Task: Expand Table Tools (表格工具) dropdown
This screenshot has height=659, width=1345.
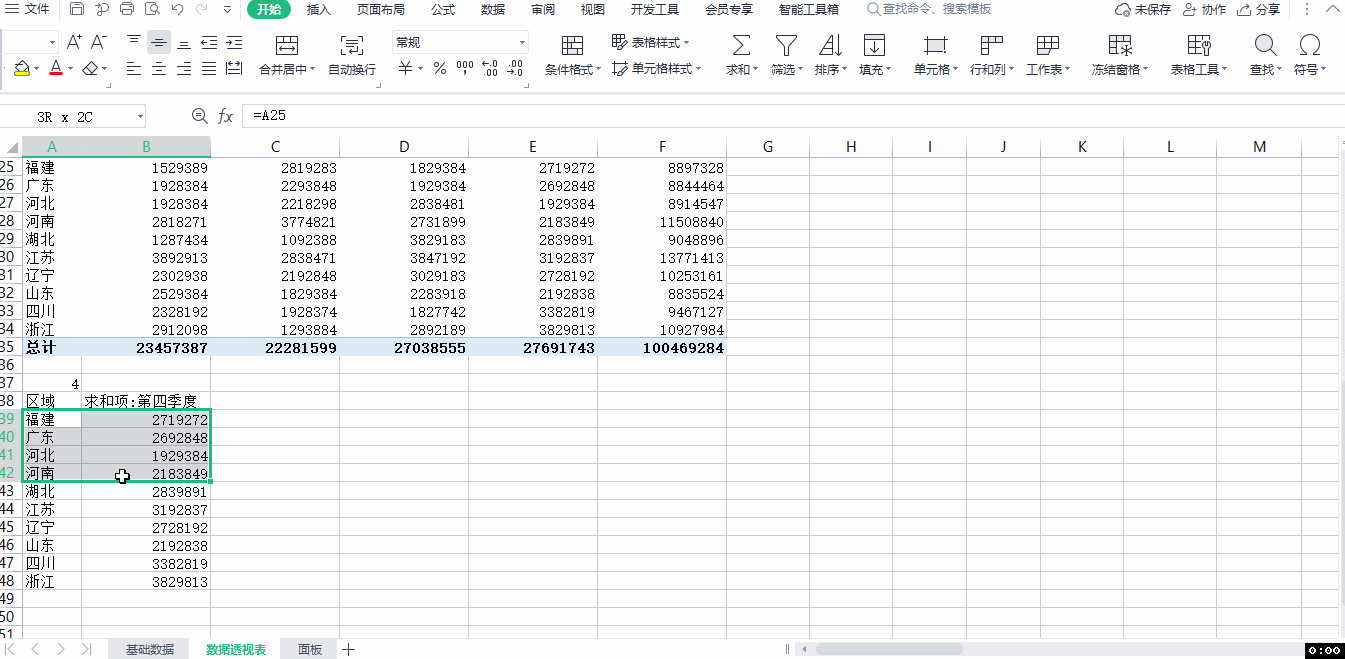Action: tap(1224, 70)
